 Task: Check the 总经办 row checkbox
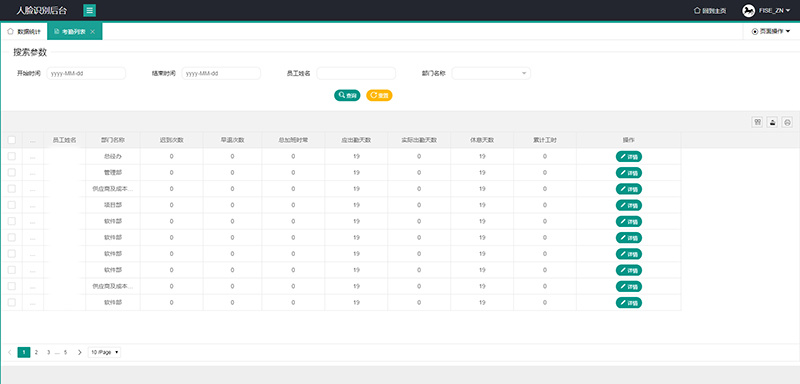[x=12, y=156]
